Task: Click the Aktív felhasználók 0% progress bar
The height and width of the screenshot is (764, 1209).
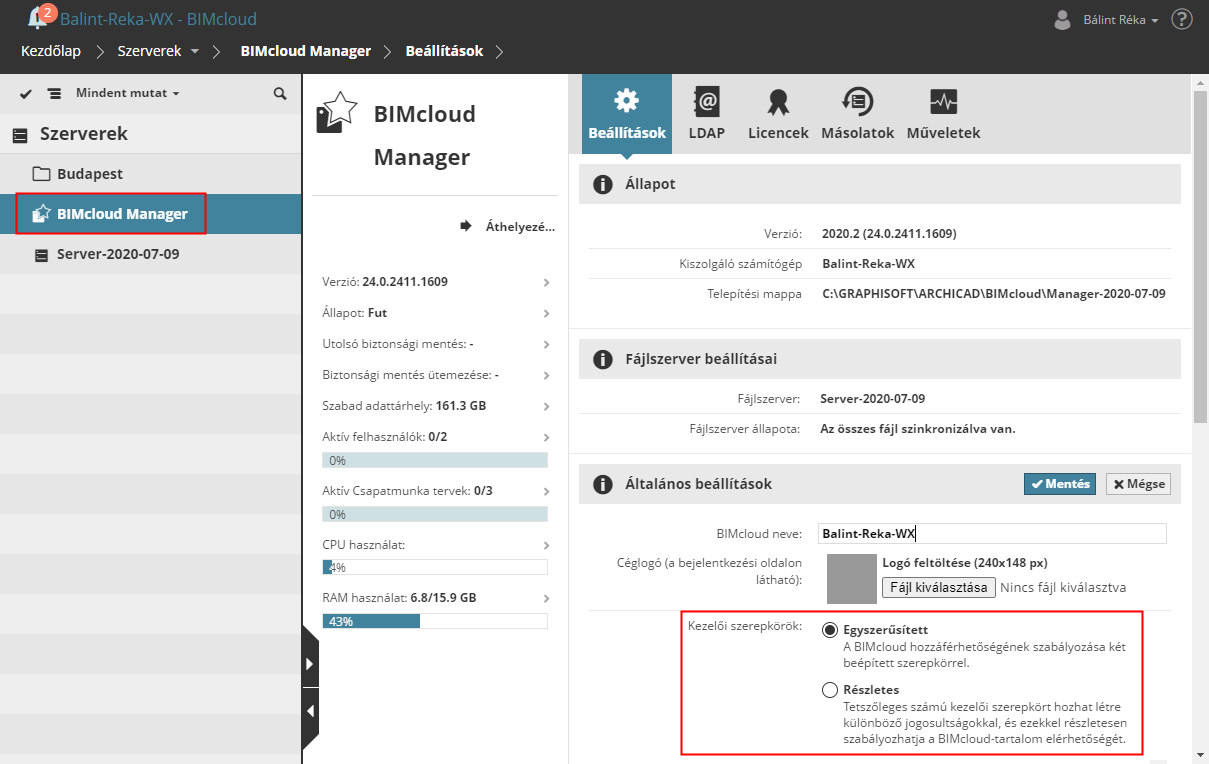Action: 435,460
